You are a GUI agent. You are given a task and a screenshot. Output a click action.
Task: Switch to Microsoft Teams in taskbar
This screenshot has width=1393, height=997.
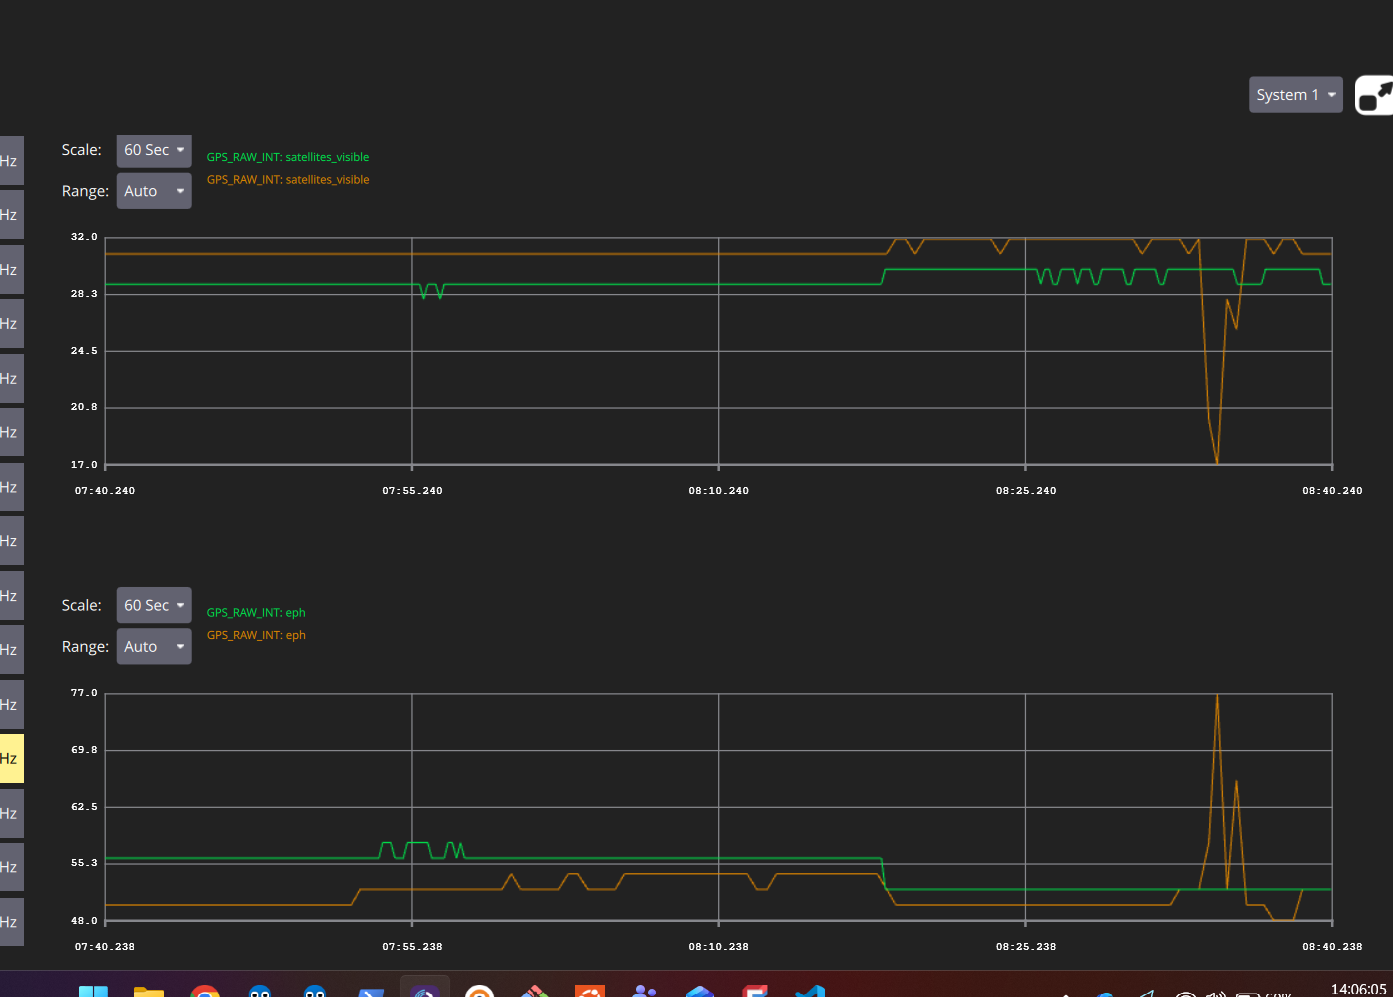coord(645,990)
